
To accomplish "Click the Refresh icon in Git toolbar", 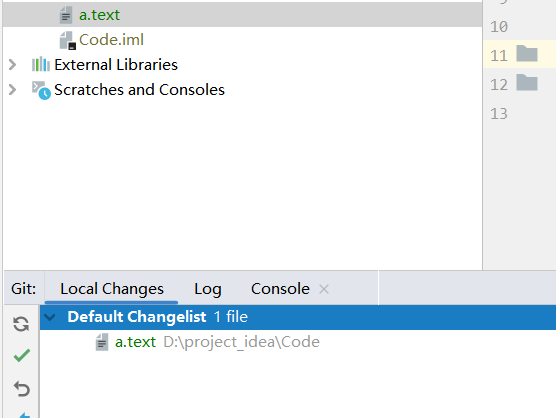I will (x=21, y=324).
